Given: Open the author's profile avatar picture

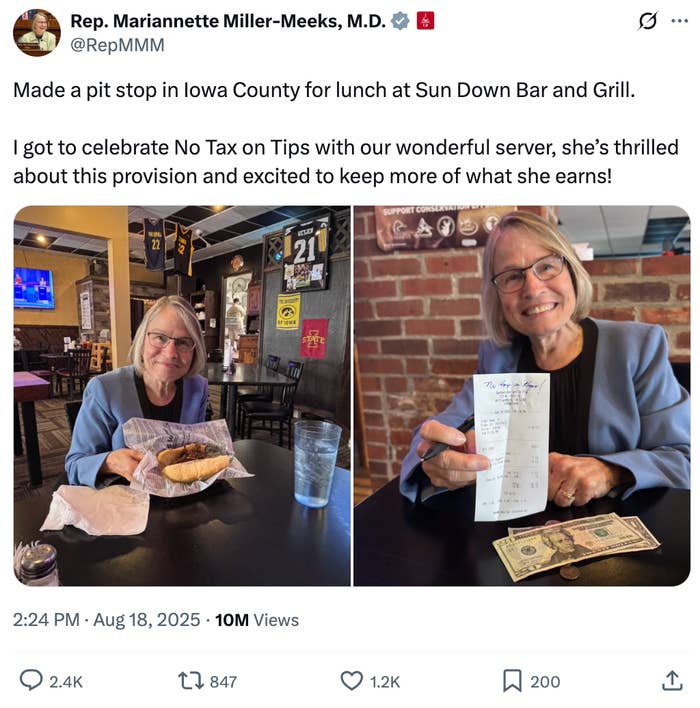Looking at the screenshot, I should click(37, 32).
